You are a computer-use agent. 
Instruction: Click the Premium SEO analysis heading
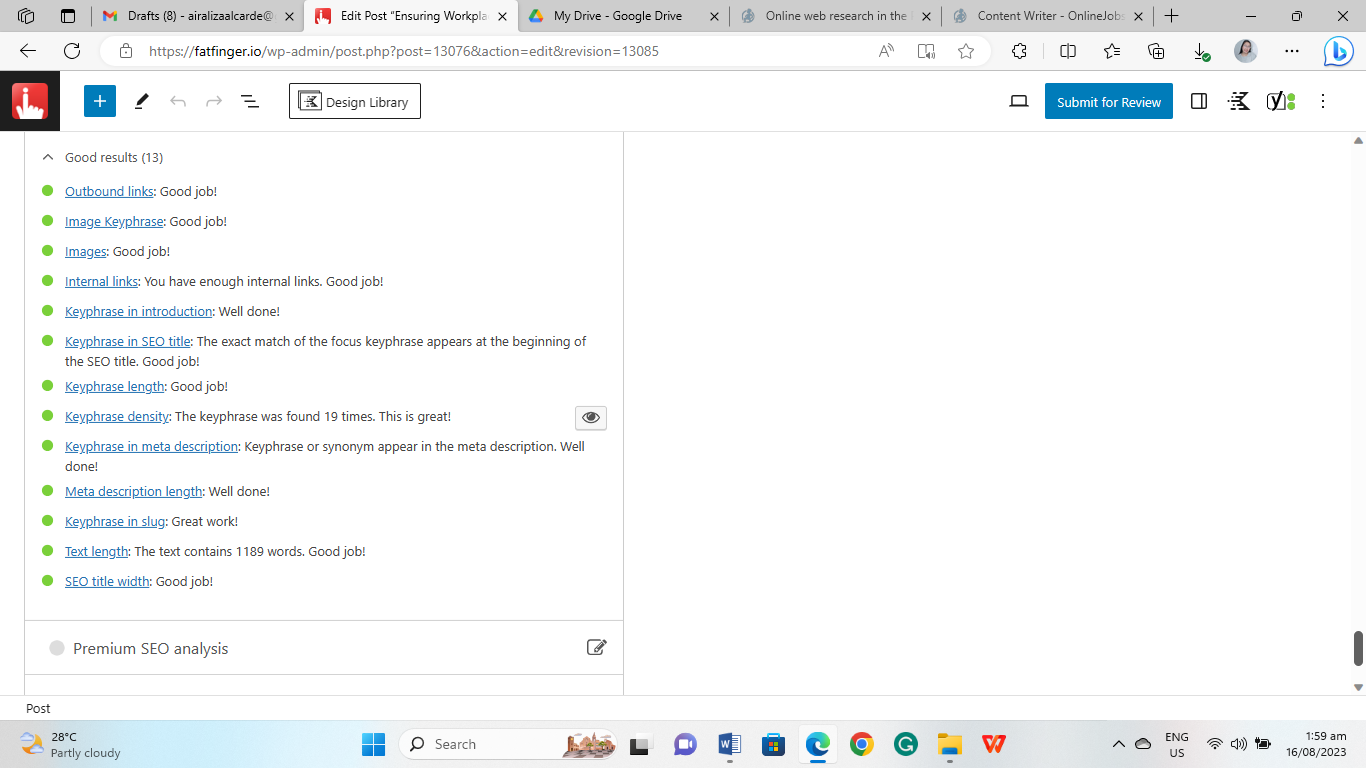pos(150,648)
